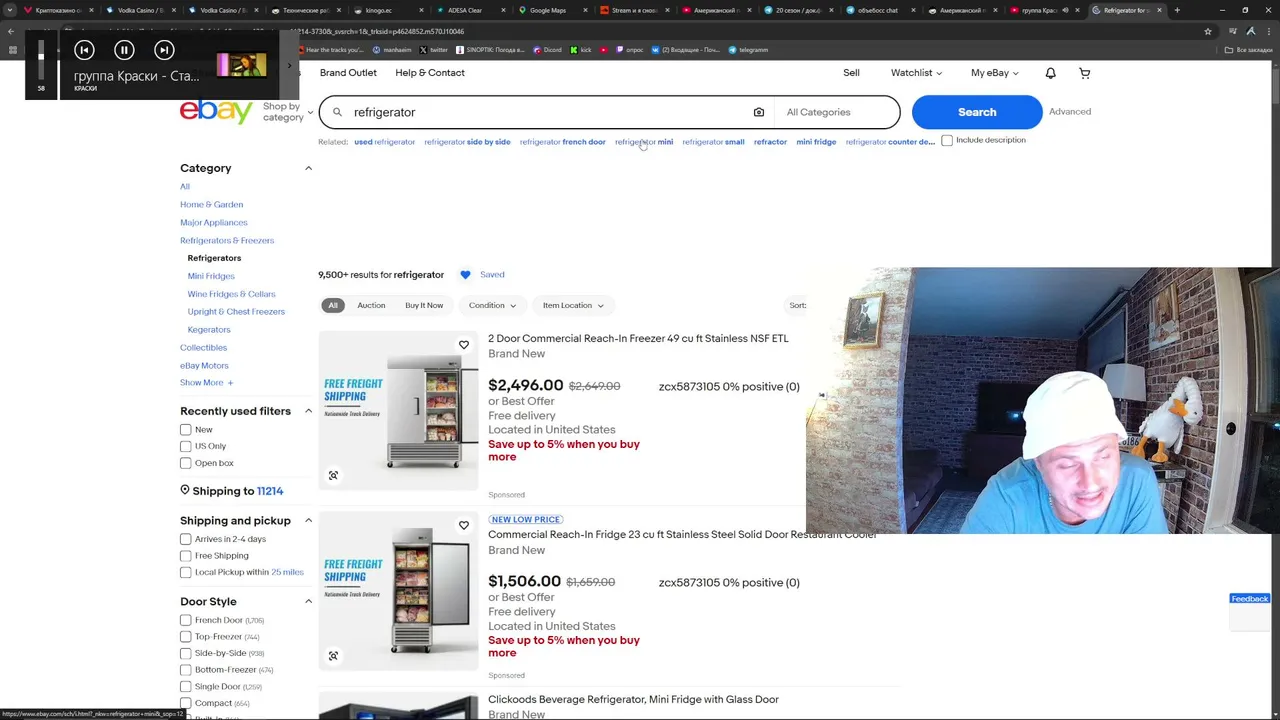Skip to previous track in media overlay
This screenshot has width=1280, height=720.
(x=84, y=50)
